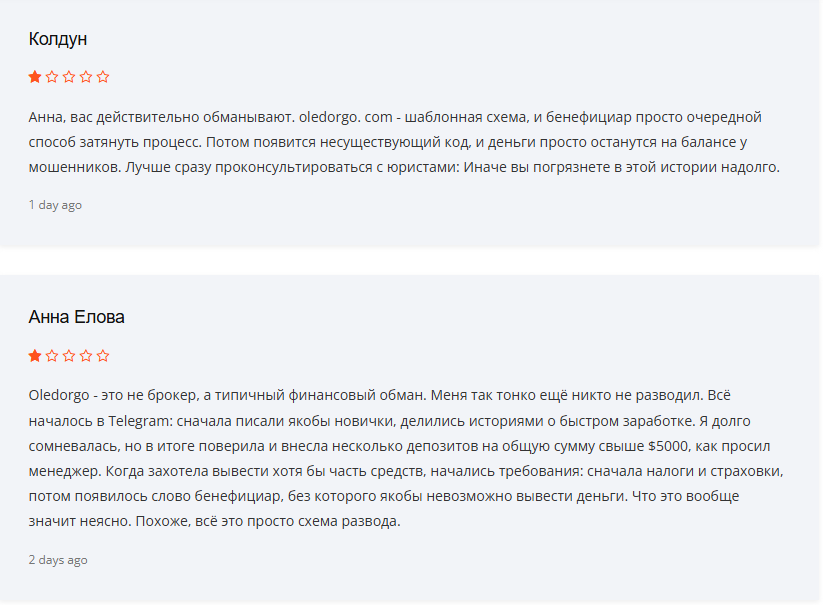Click the fifth star in Анна Елова's rating

tap(103, 356)
